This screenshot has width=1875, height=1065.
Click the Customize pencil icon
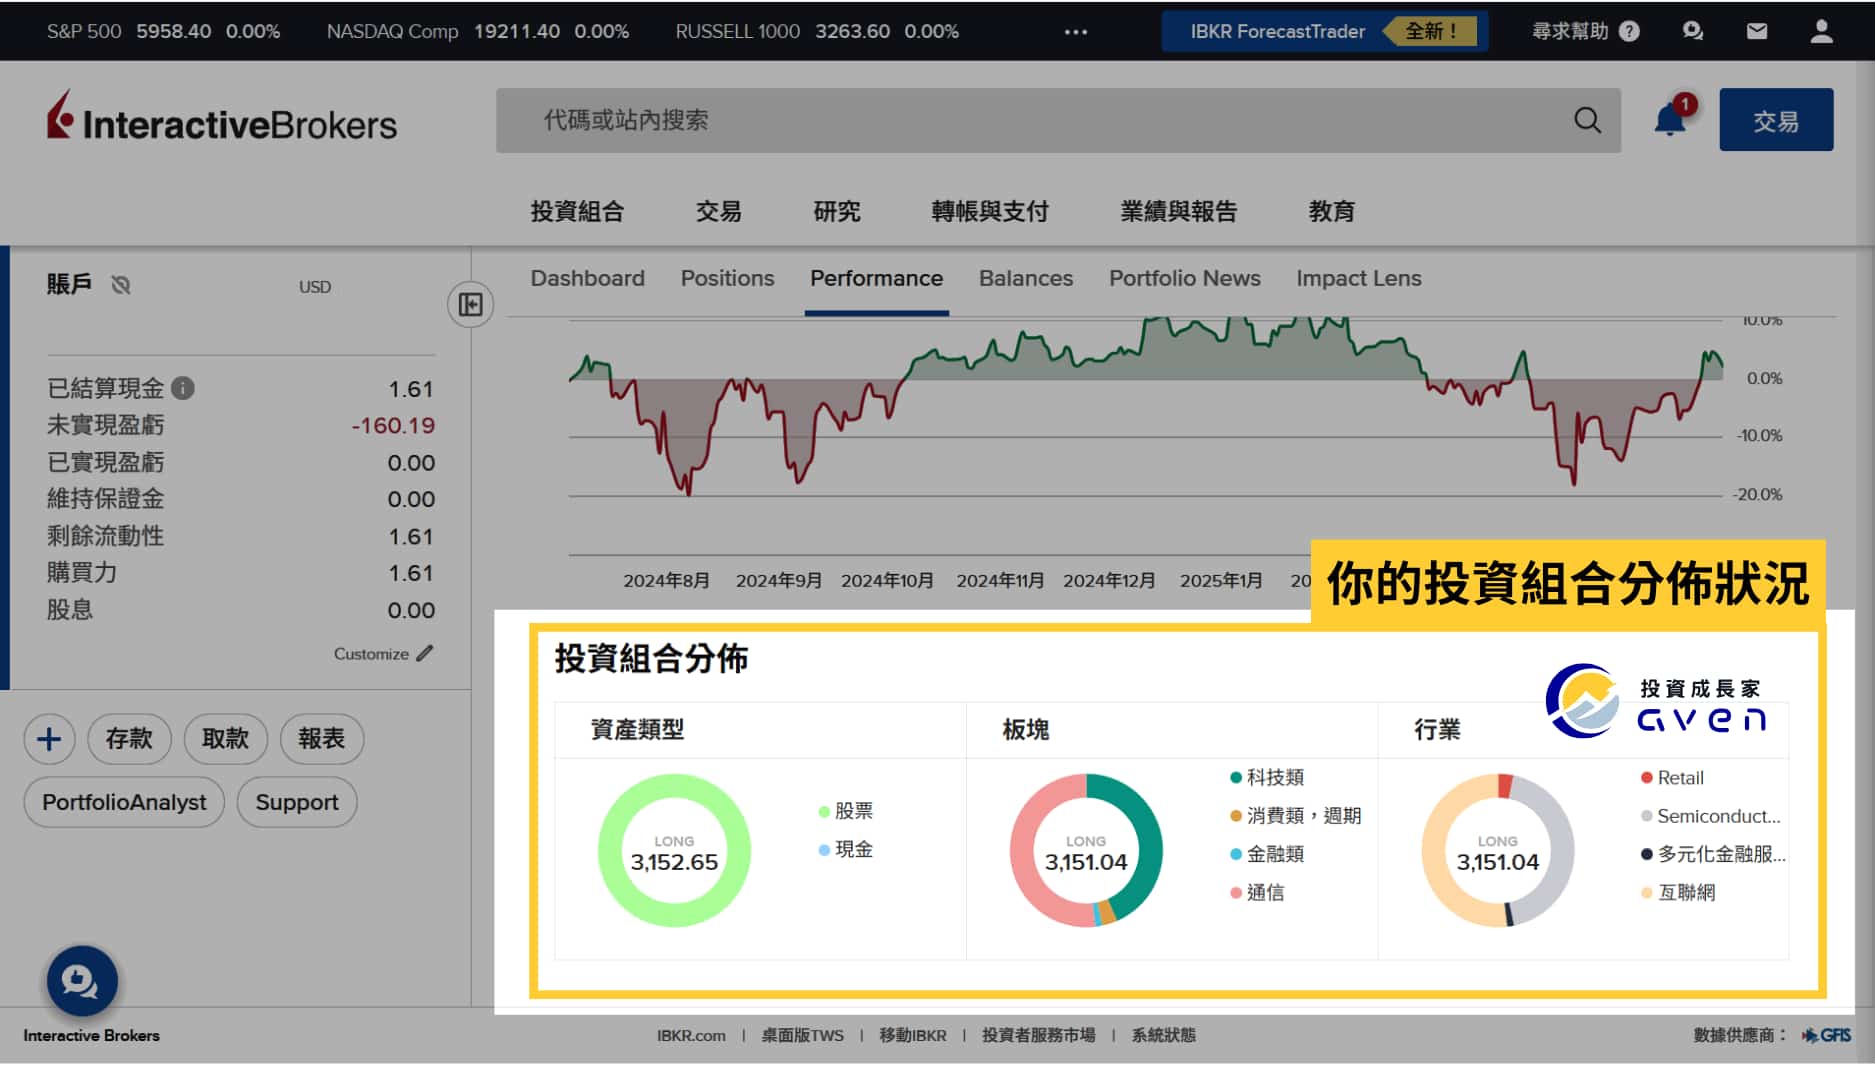click(425, 653)
